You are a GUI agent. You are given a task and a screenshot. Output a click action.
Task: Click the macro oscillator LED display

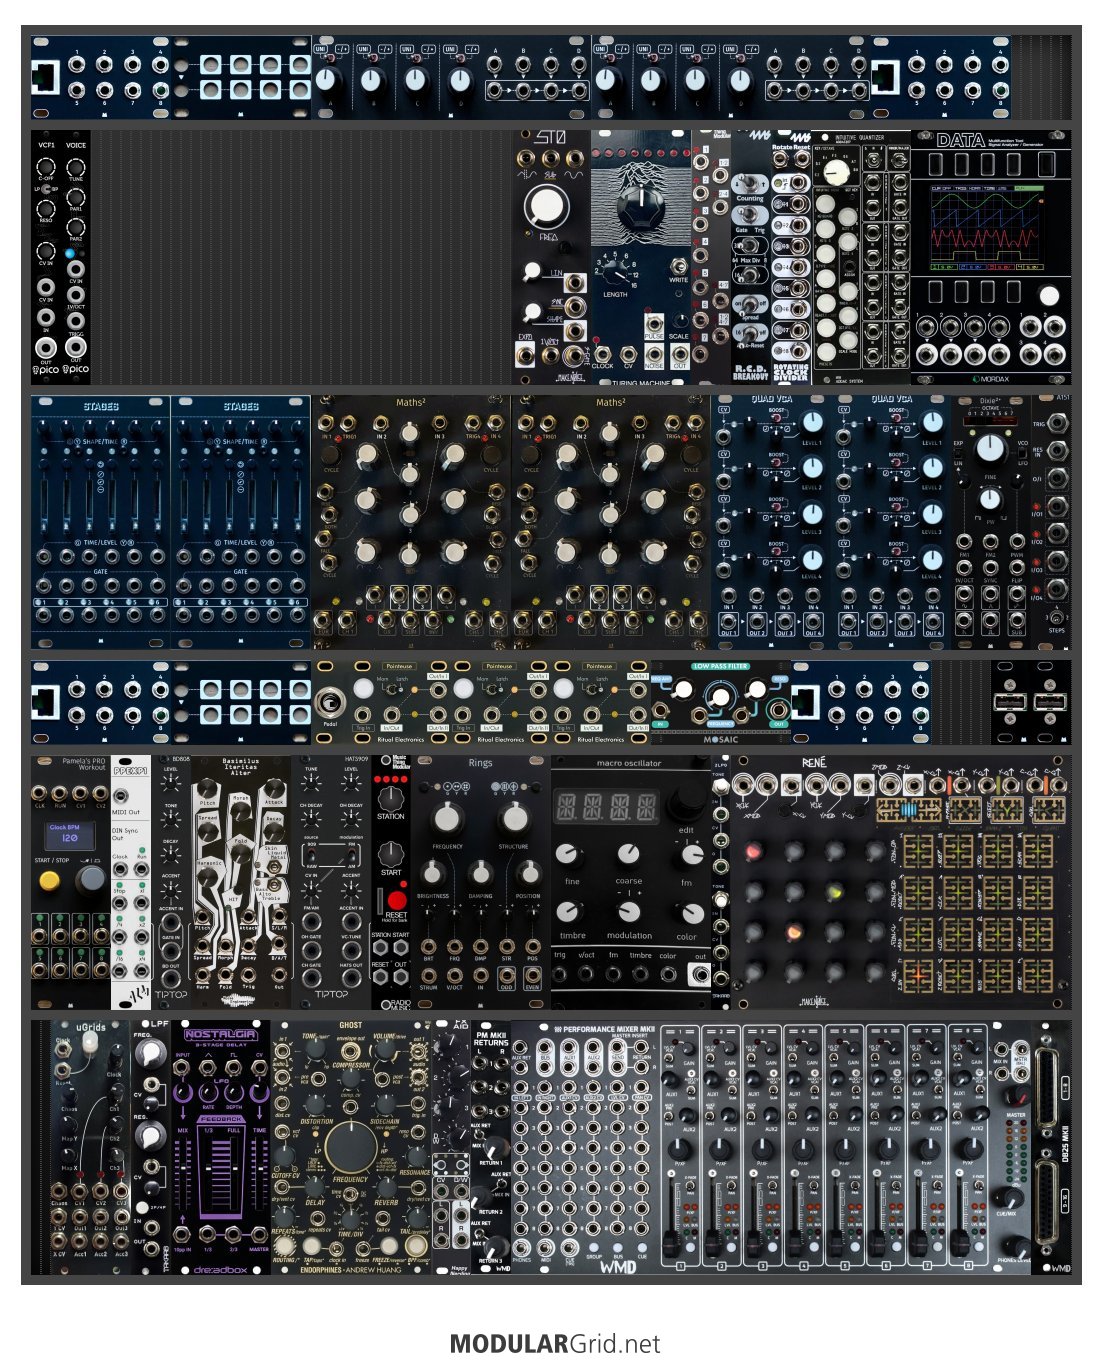tap(607, 806)
